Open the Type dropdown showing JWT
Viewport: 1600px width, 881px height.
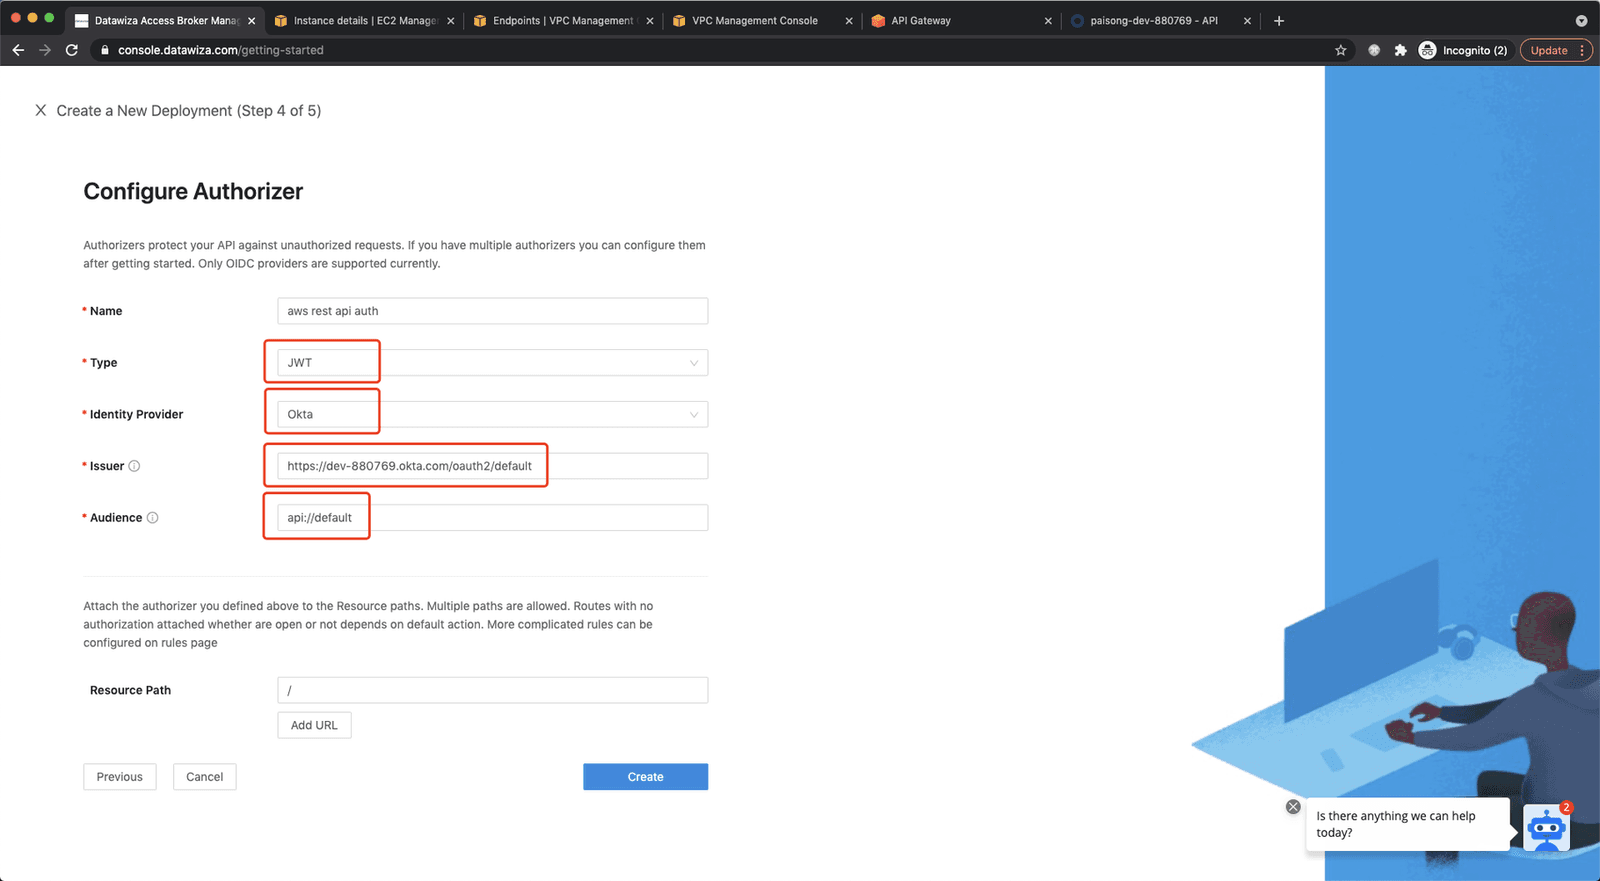[x=492, y=363]
